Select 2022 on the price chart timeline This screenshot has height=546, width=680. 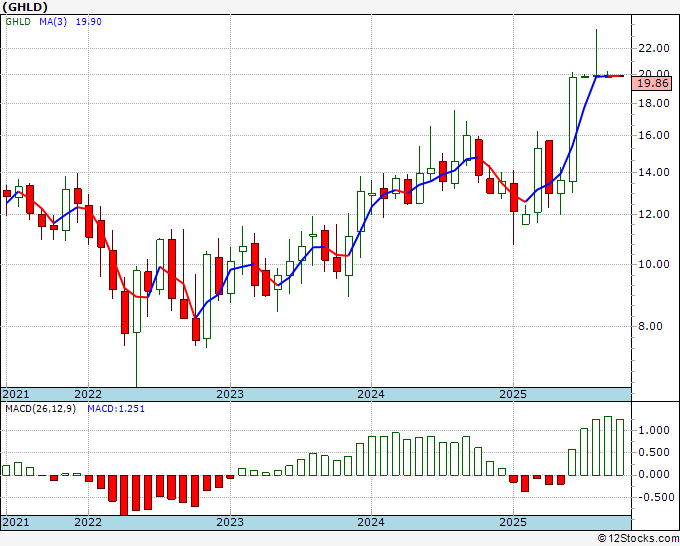coord(88,394)
